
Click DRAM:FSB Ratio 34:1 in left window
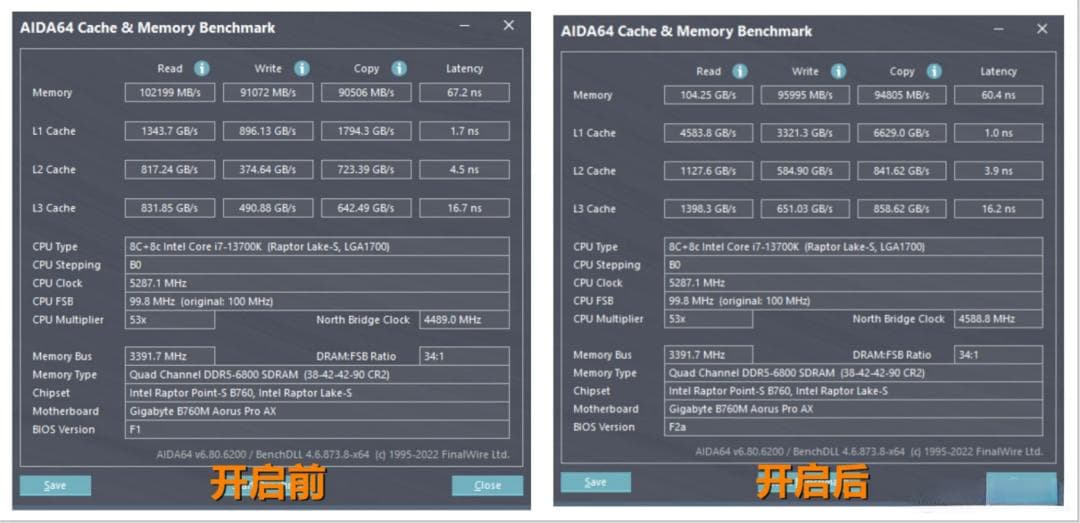(464, 356)
